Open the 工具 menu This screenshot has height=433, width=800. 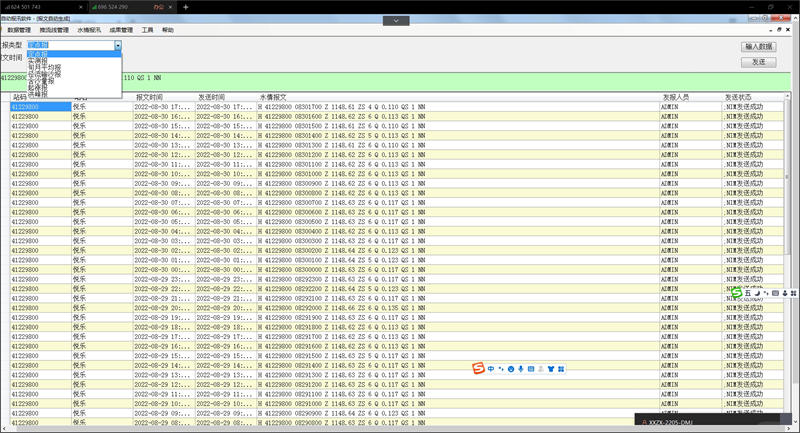click(x=147, y=30)
